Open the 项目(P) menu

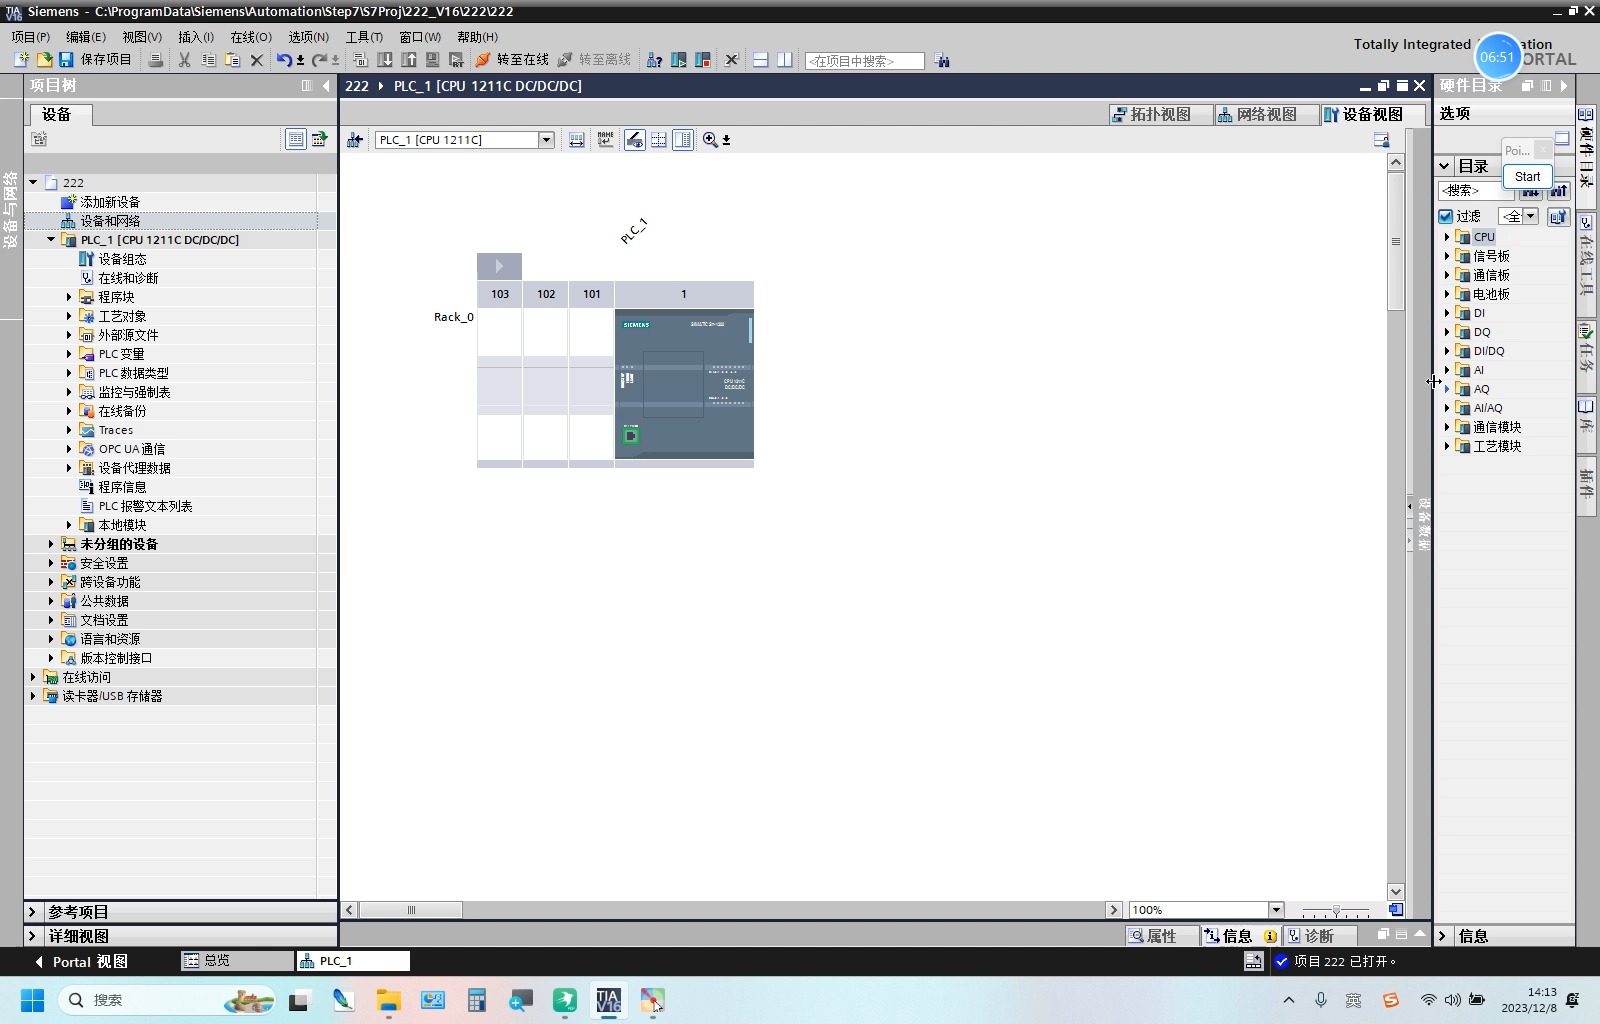(x=30, y=37)
